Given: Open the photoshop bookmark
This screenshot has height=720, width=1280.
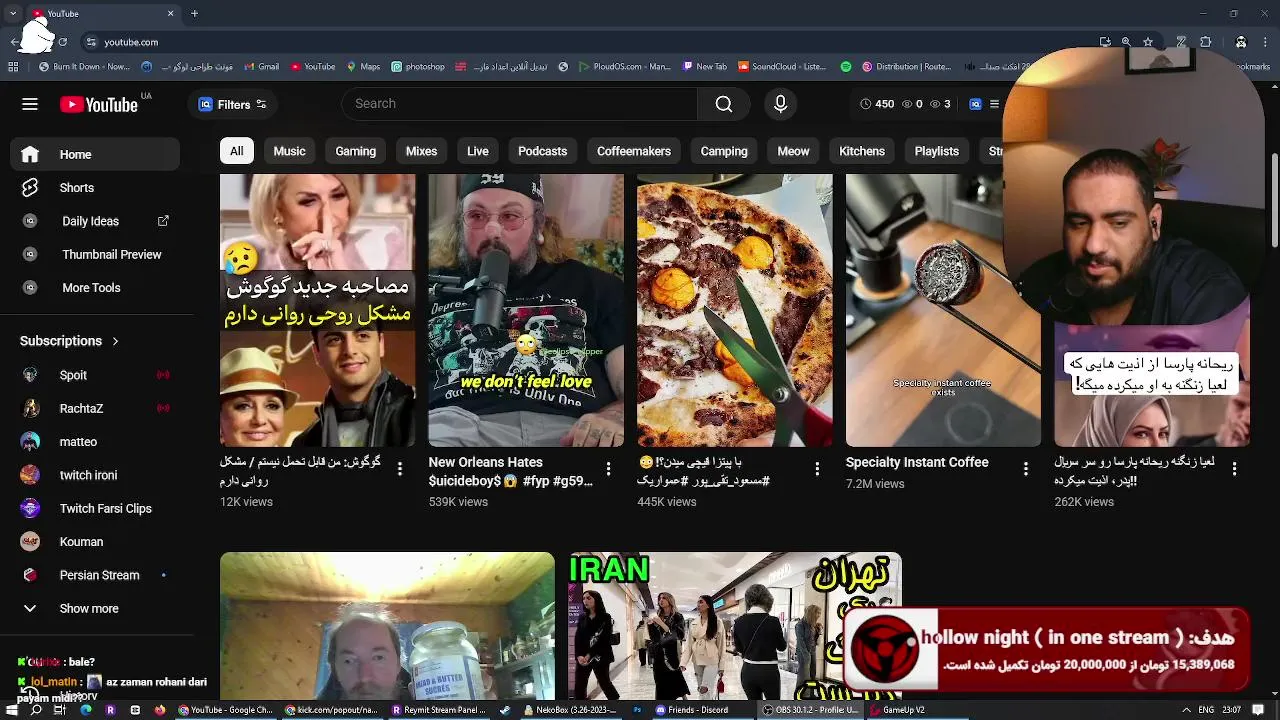Looking at the screenshot, I should (417, 67).
